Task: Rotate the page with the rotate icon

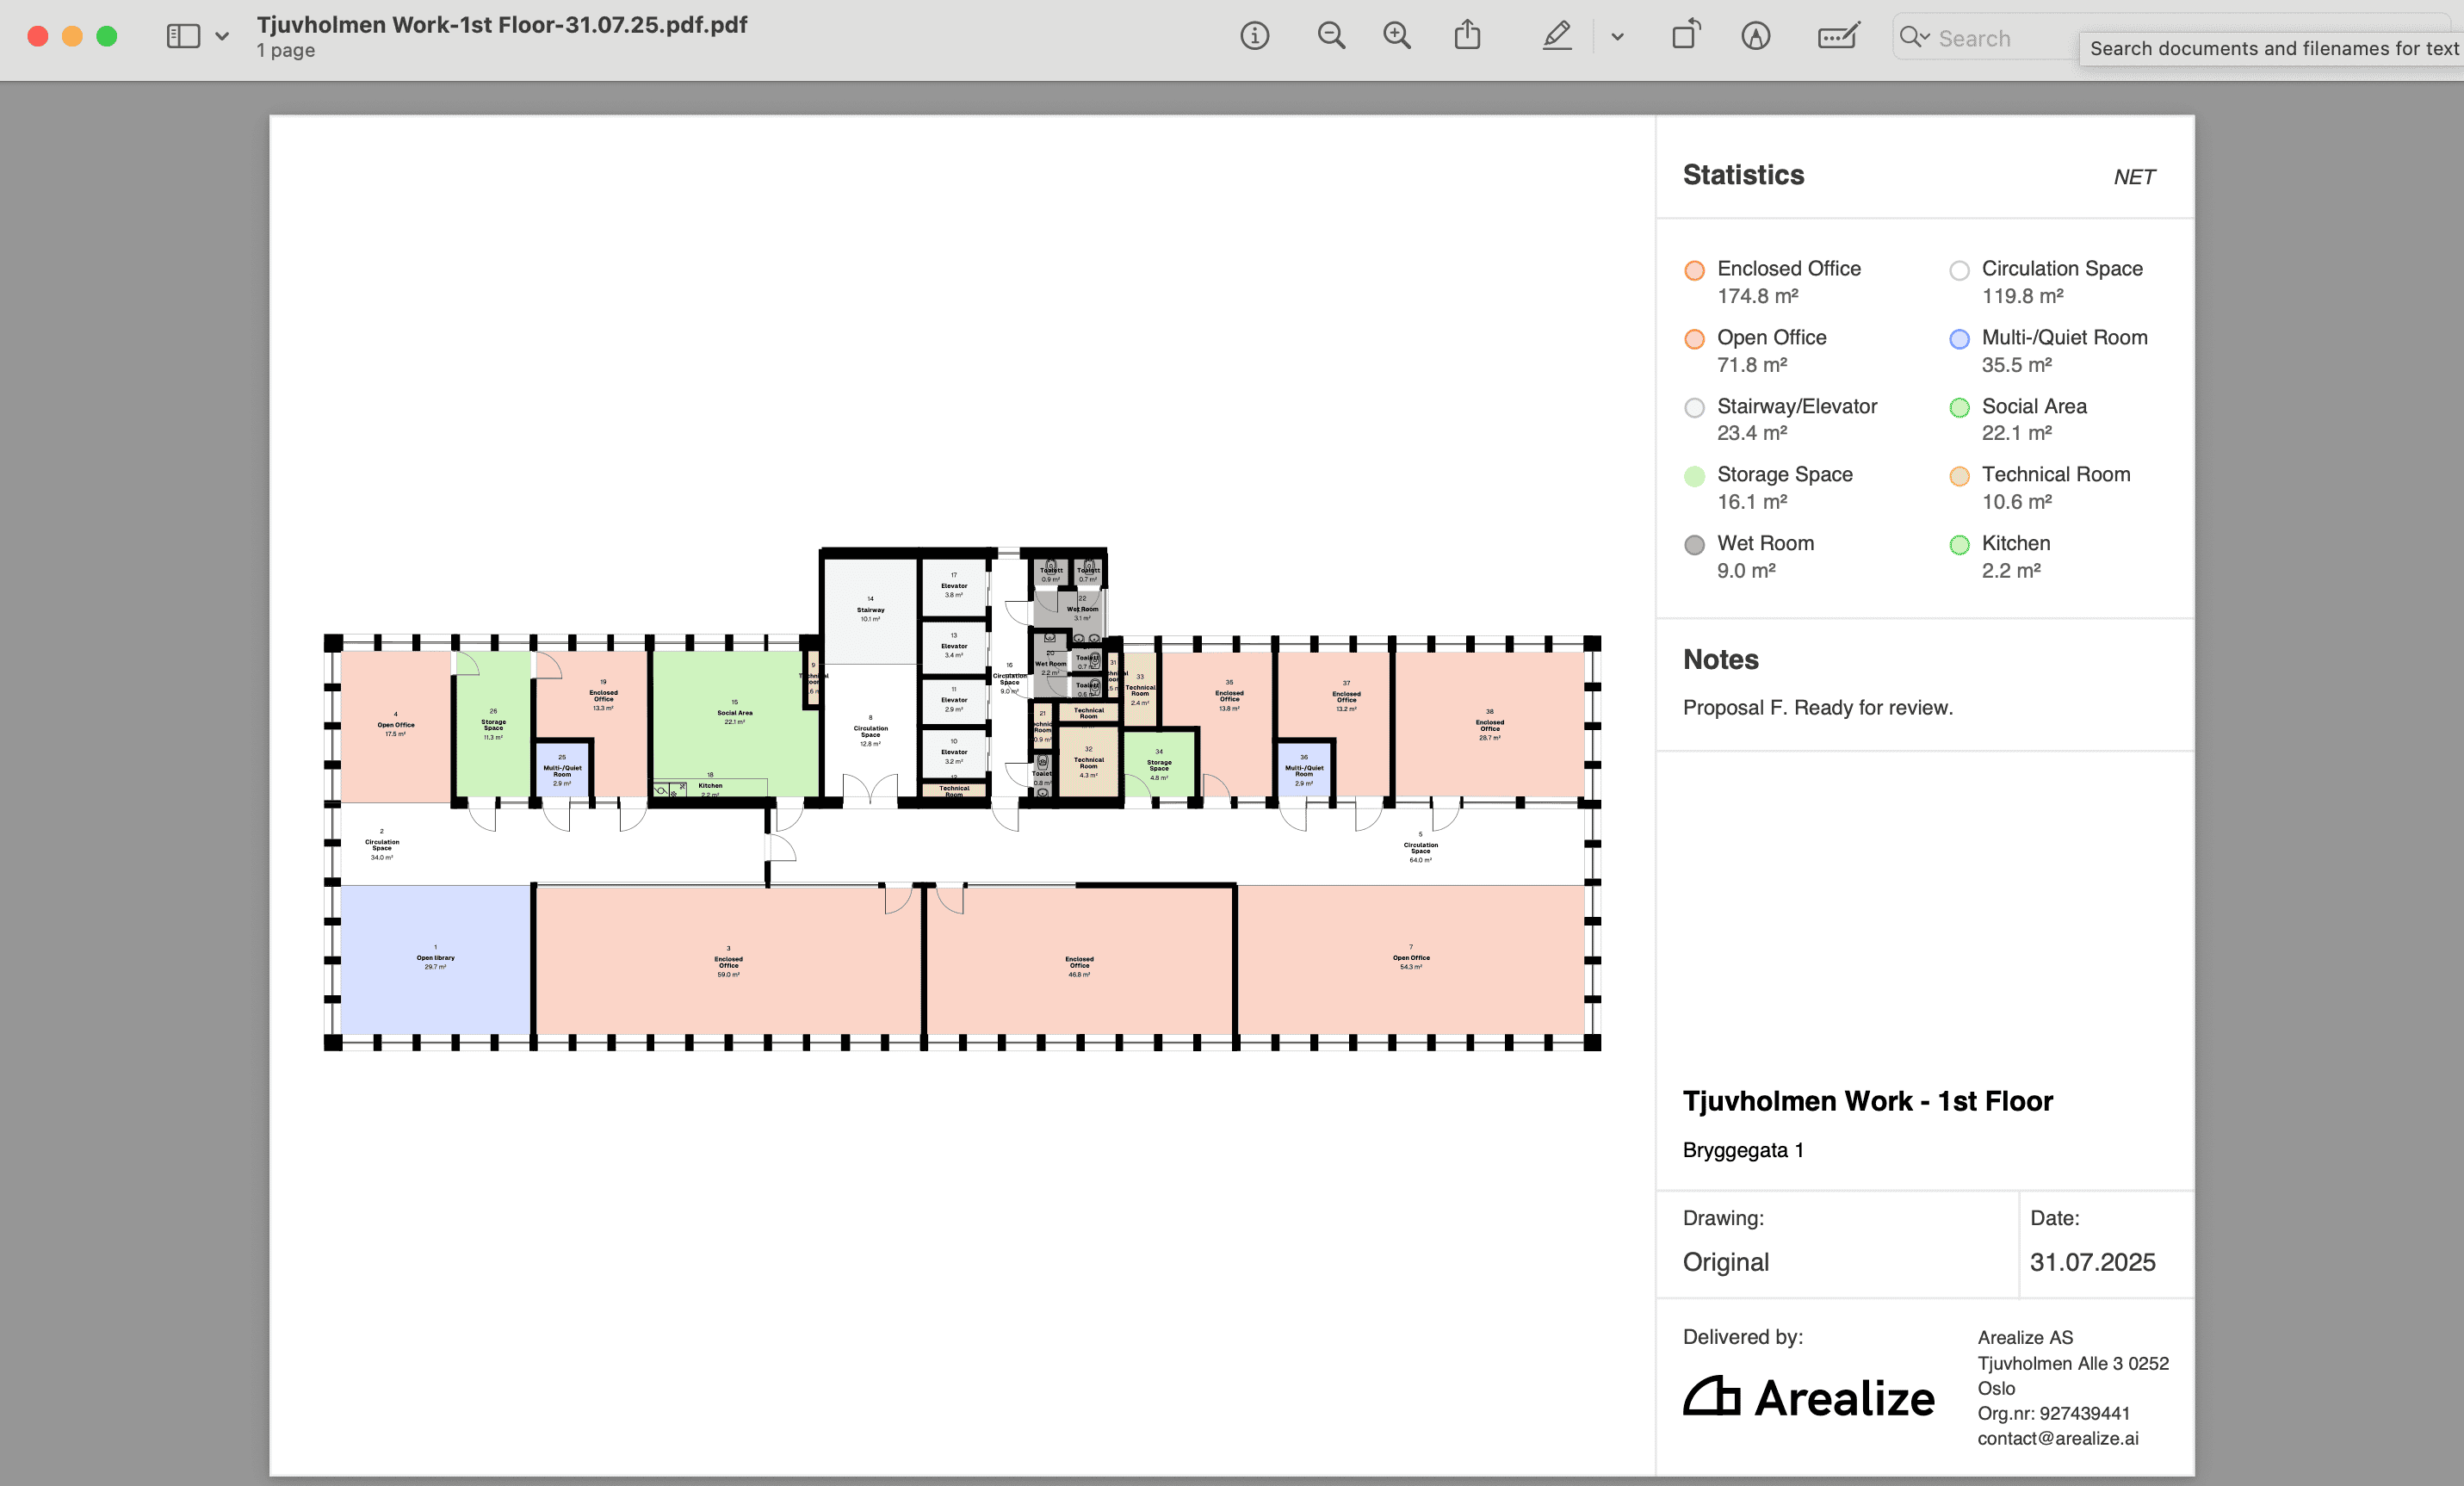Action: point(1686,35)
